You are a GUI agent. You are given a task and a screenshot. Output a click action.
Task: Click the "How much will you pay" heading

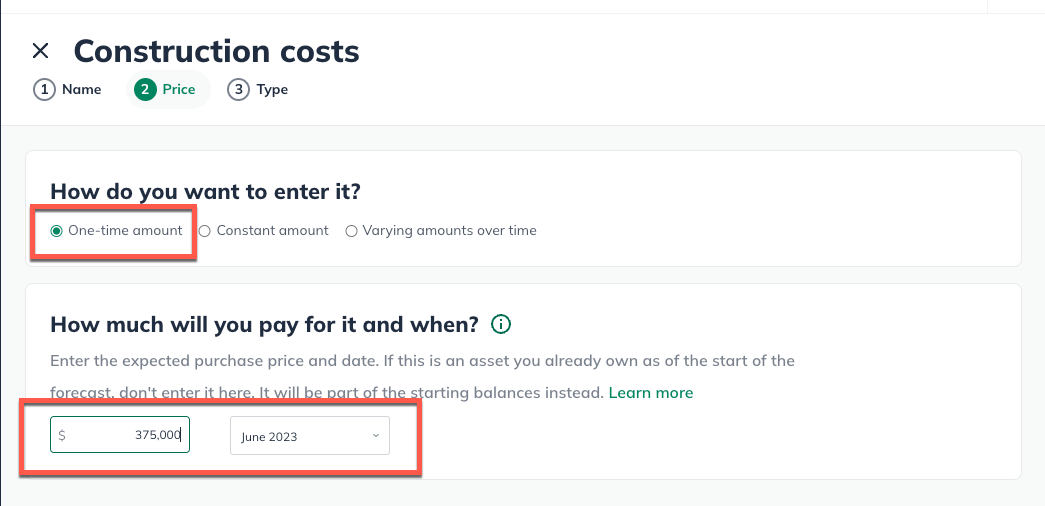[x=265, y=325]
